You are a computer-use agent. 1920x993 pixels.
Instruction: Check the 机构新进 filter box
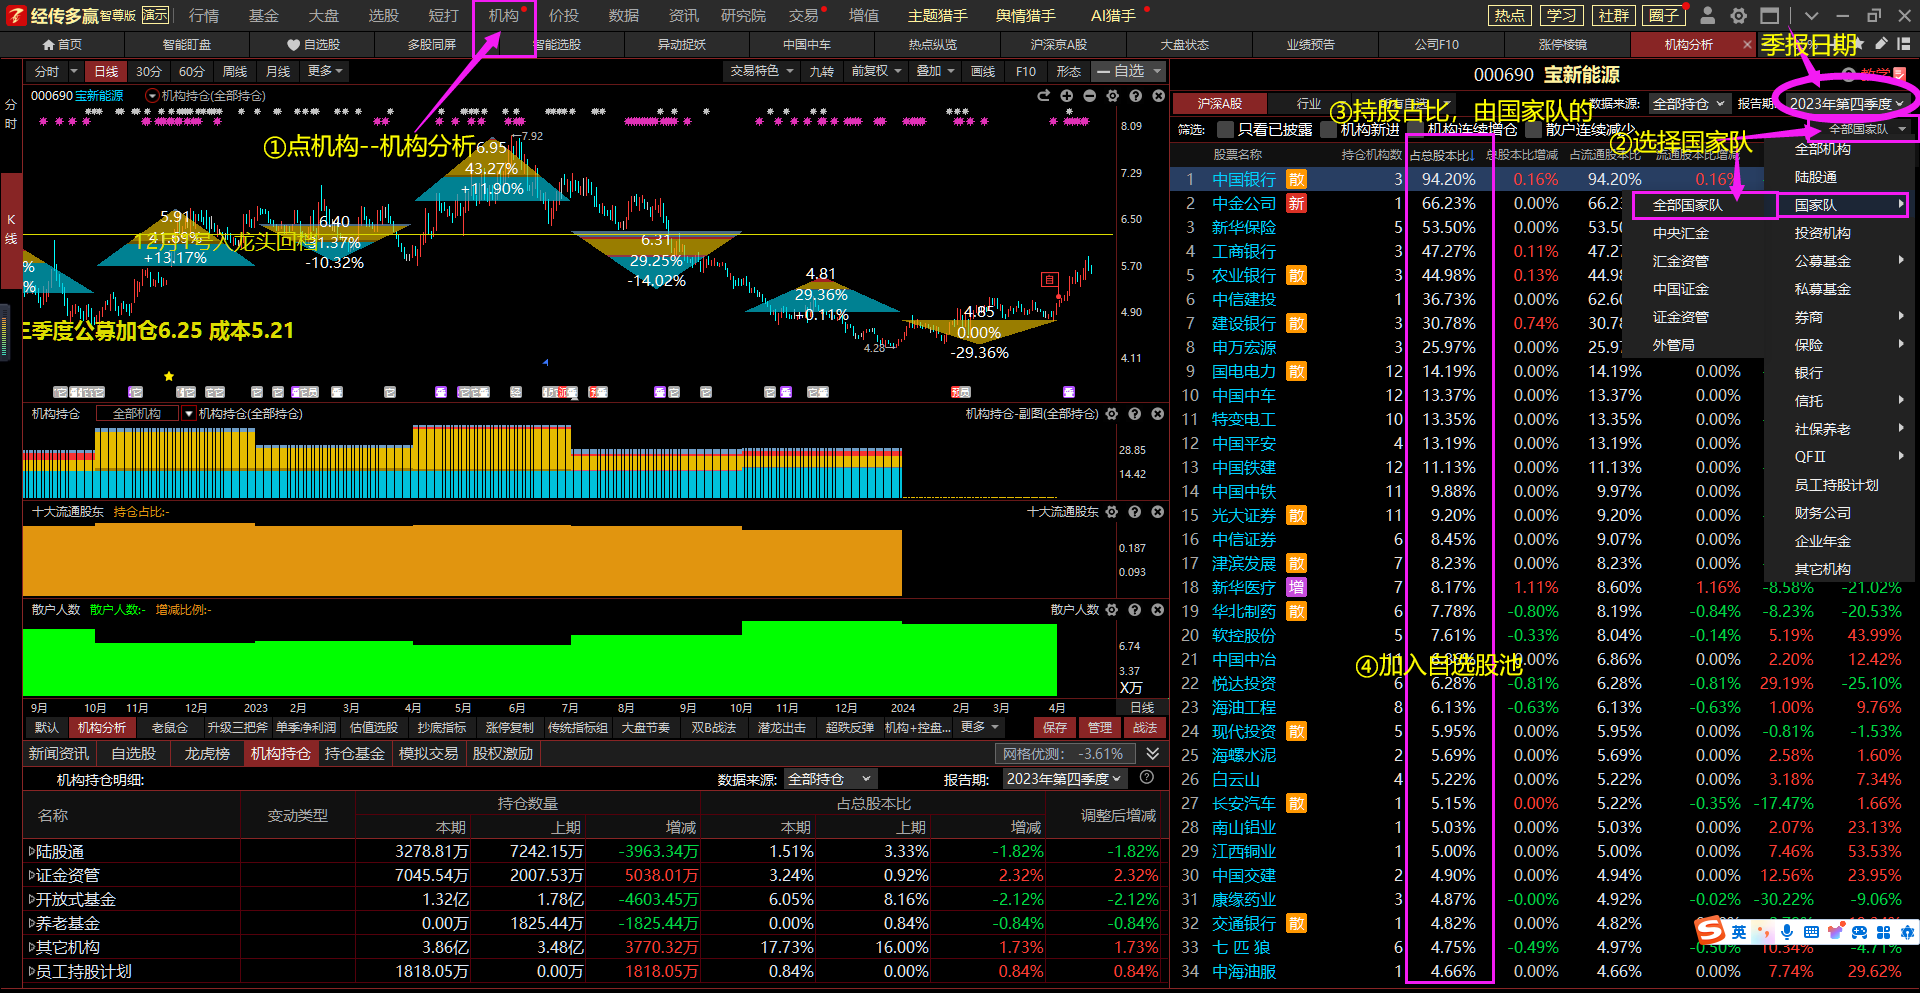click(x=1328, y=130)
